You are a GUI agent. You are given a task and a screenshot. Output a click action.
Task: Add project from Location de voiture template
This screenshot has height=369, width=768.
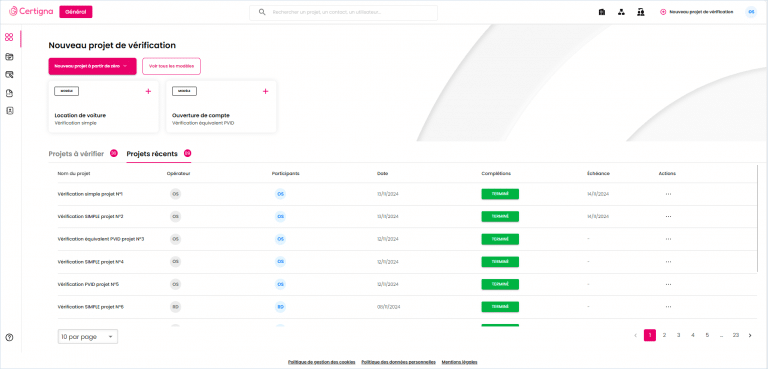pyautogui.click(x=148, y=91)
